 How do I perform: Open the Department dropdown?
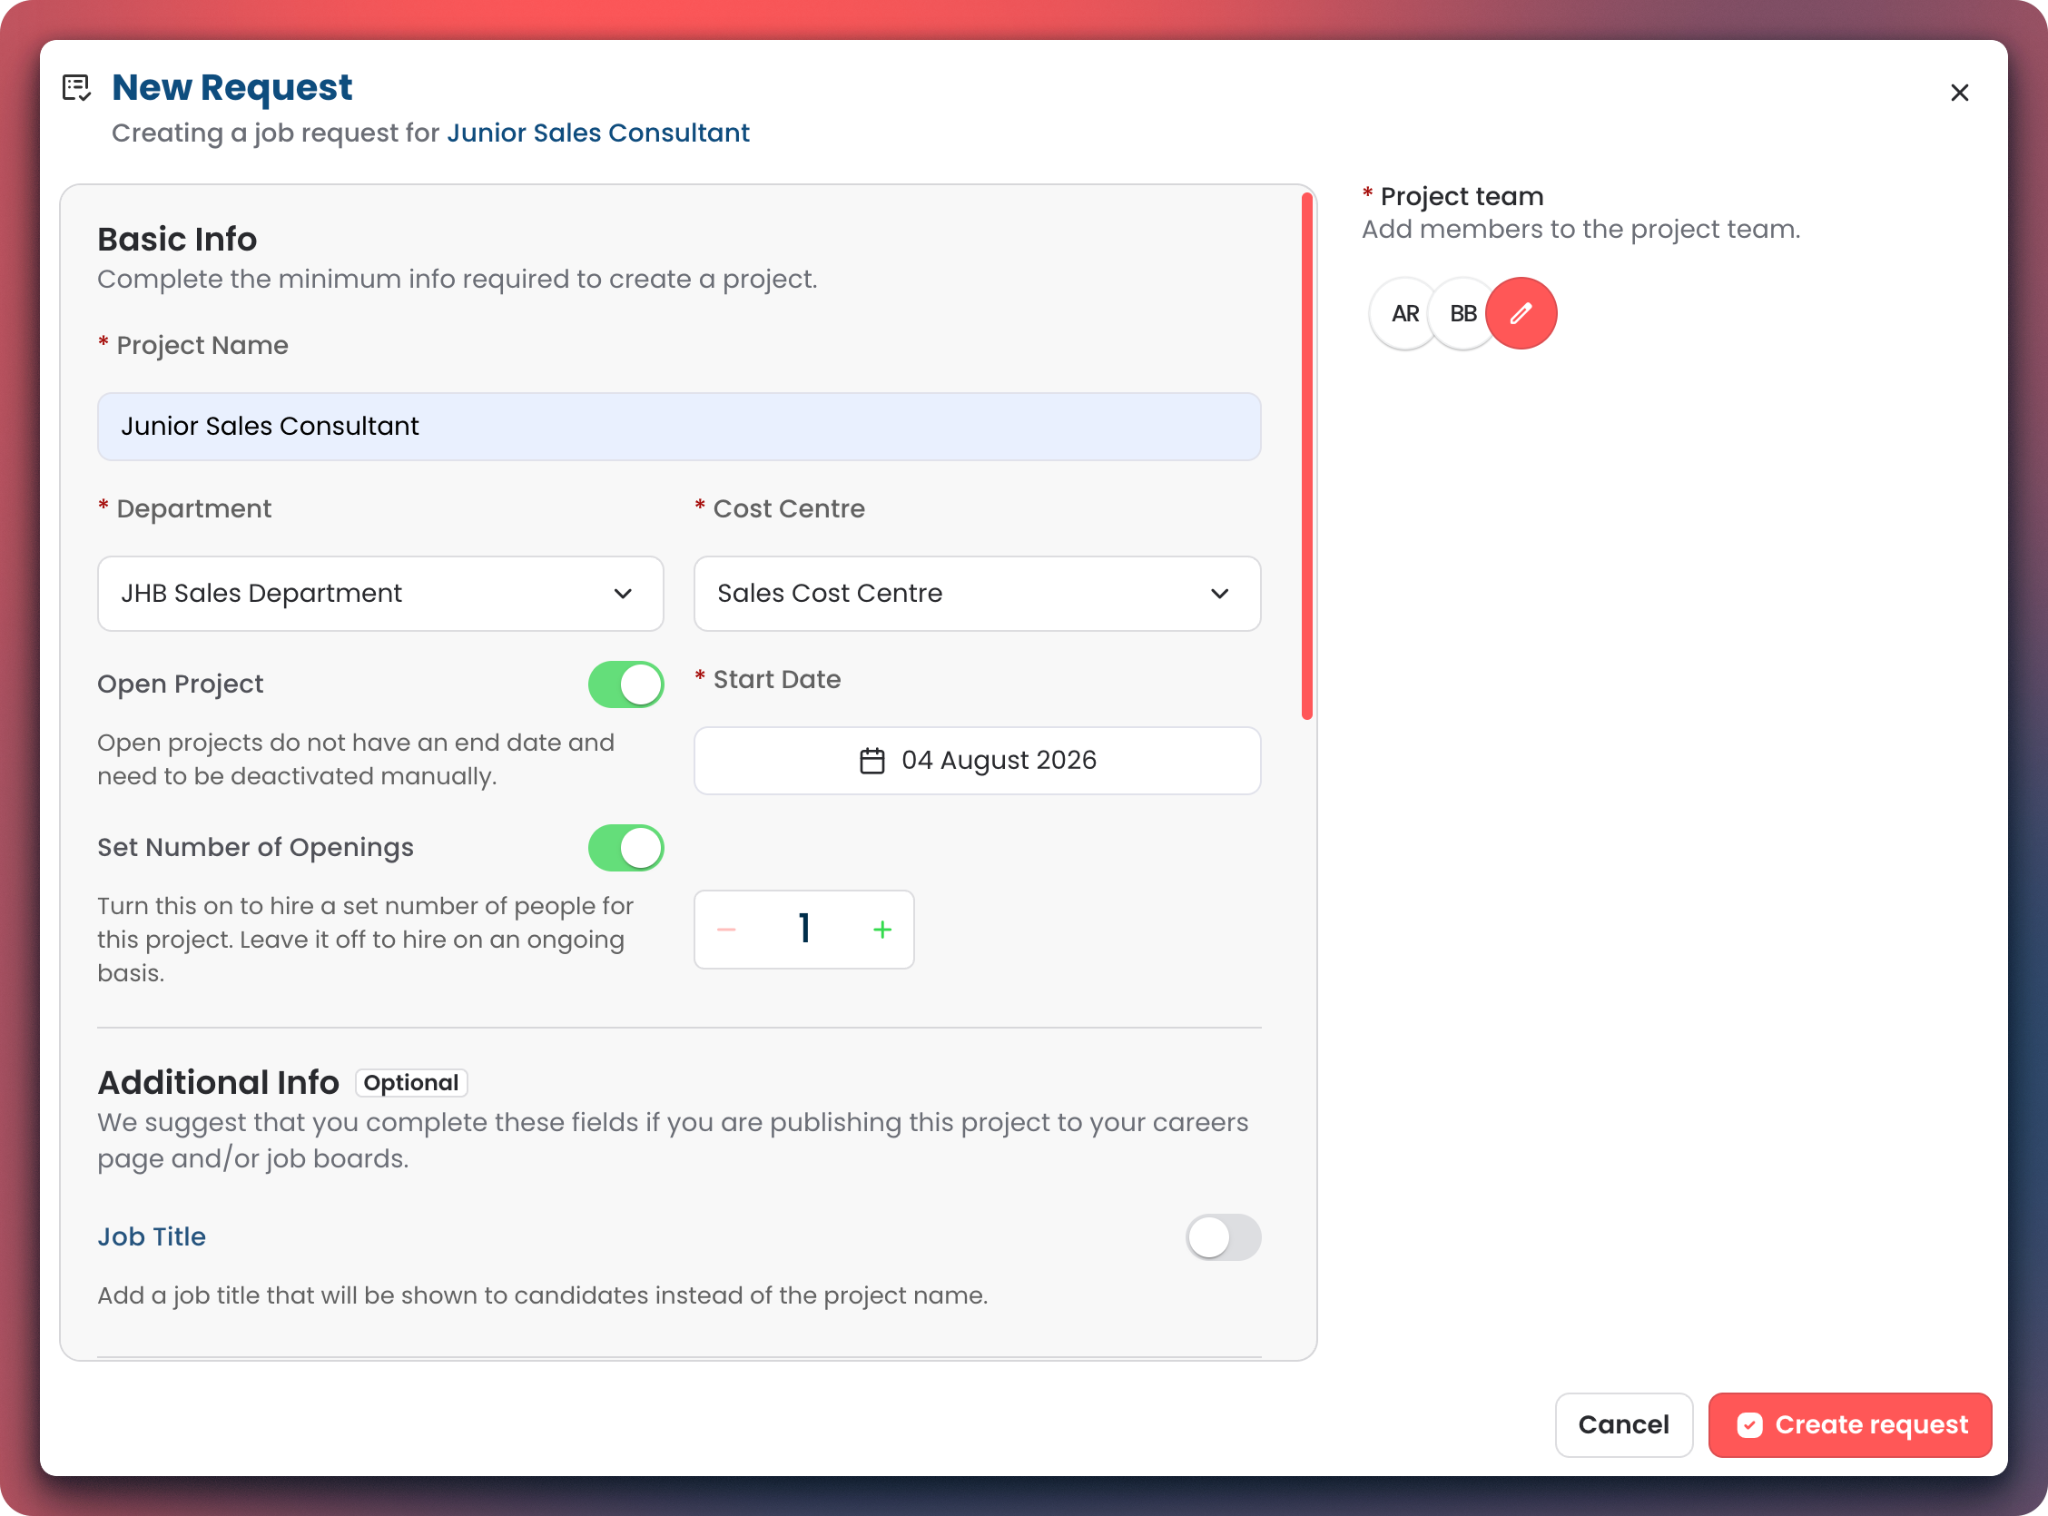[380, 594]
